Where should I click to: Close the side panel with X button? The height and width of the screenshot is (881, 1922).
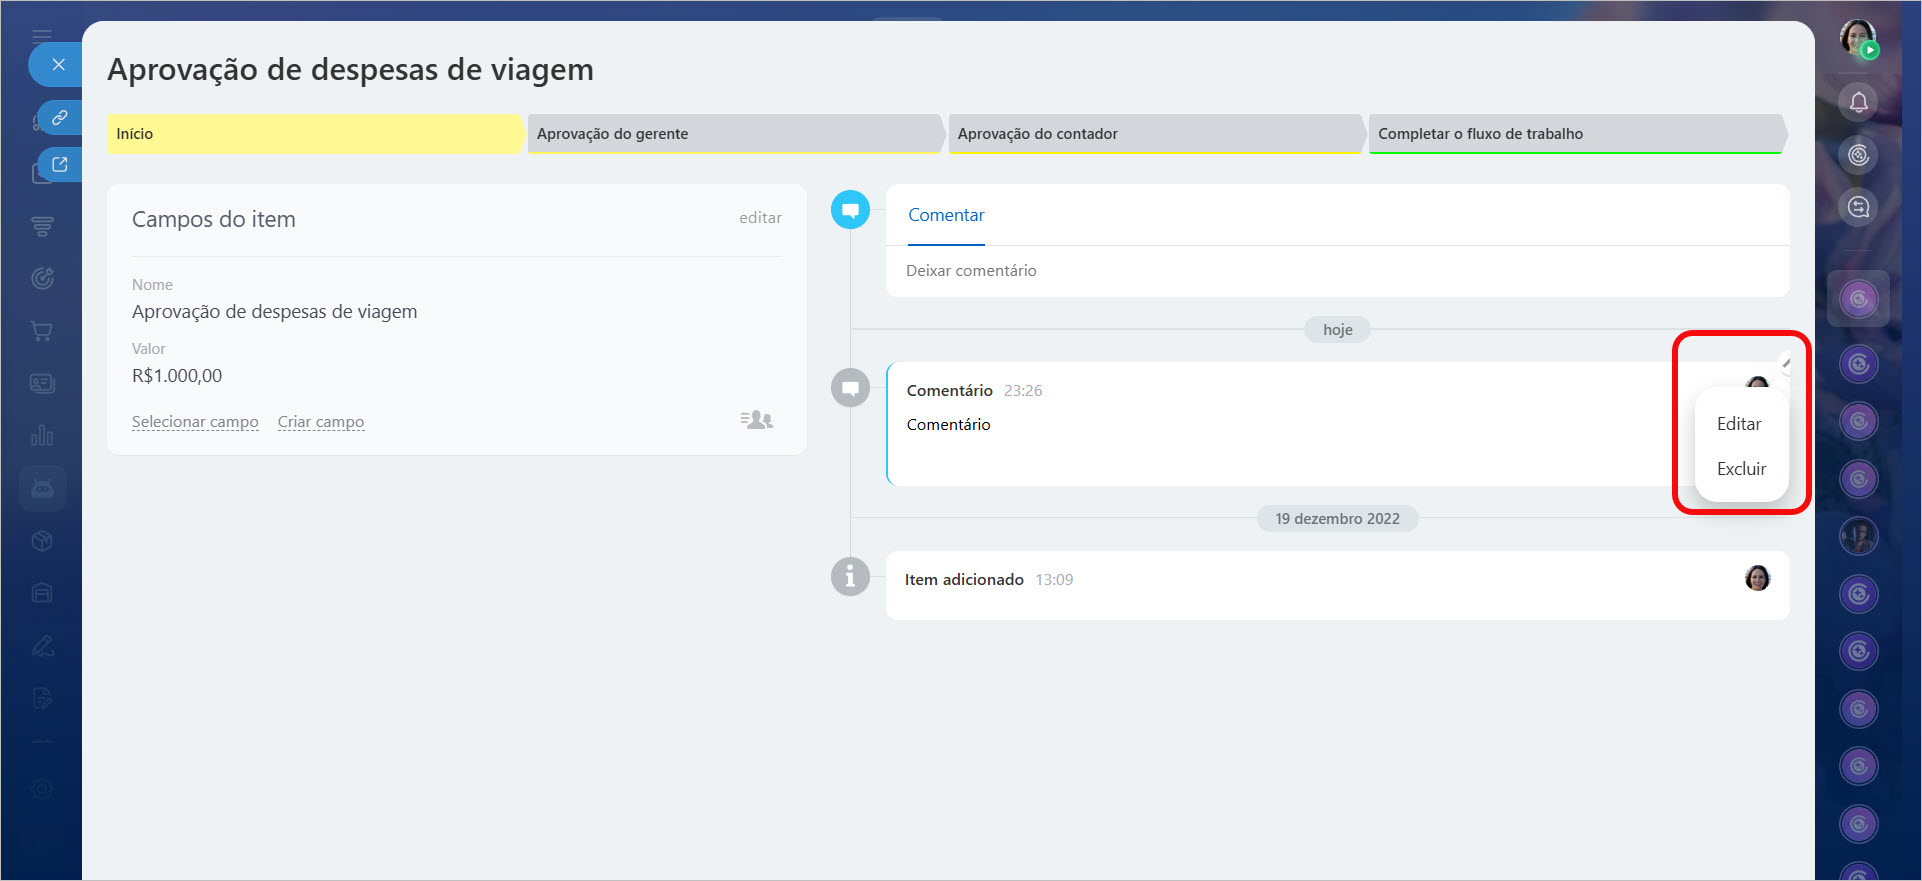pos(58,65)
